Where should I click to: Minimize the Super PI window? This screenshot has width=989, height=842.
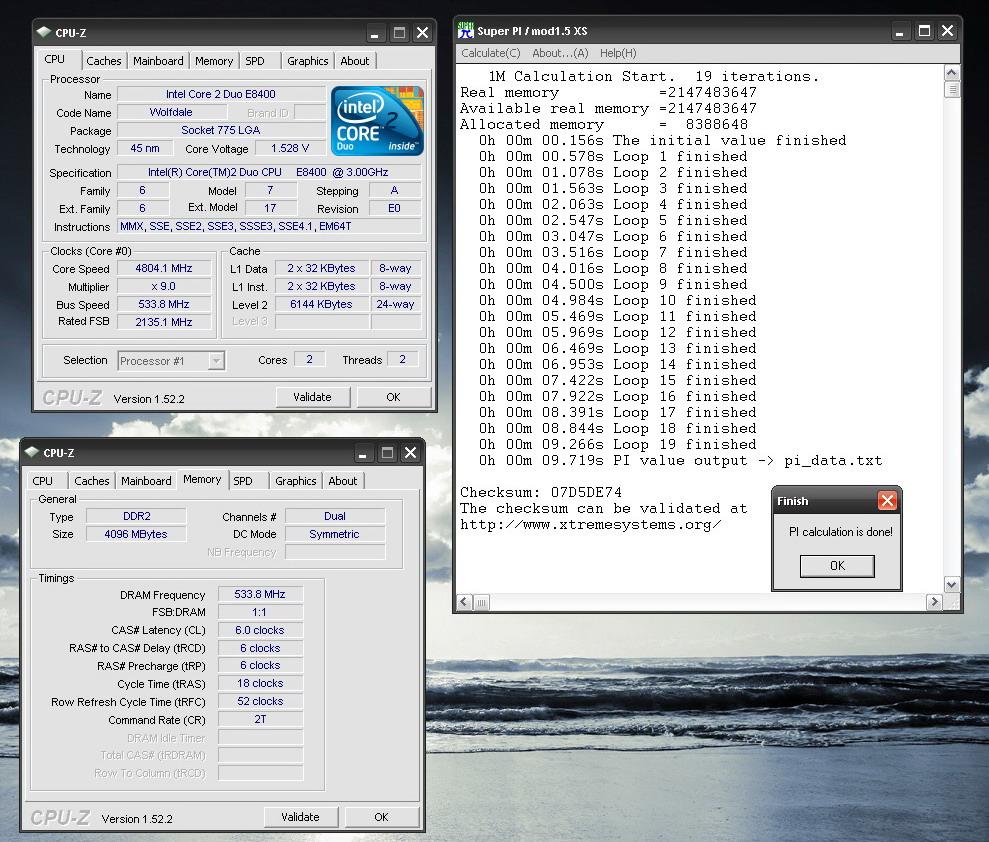(x=899, y=31)
